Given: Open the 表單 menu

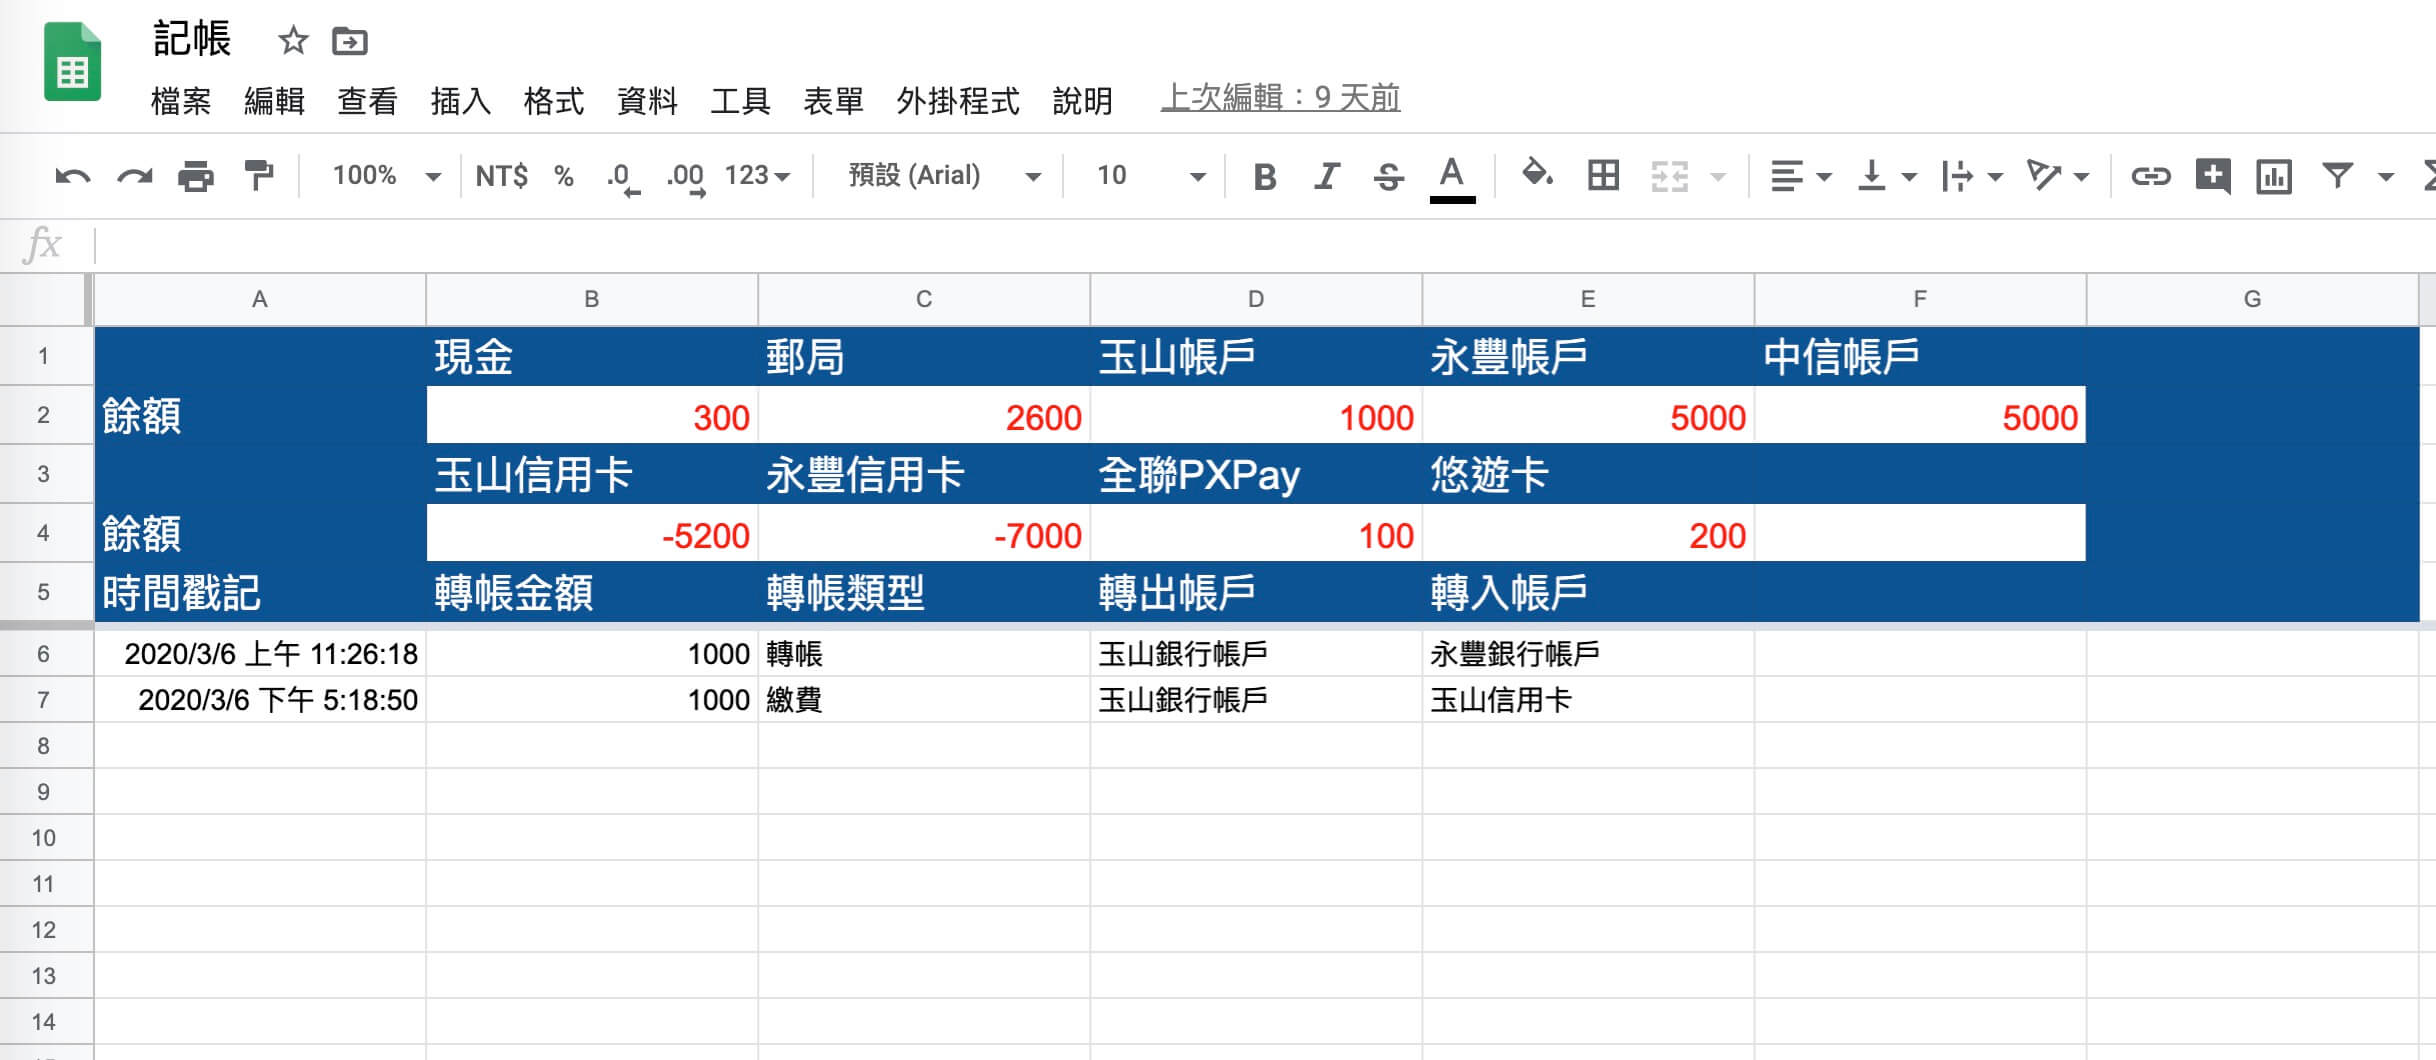Looking at the screenshot, I should pos(833,101).
